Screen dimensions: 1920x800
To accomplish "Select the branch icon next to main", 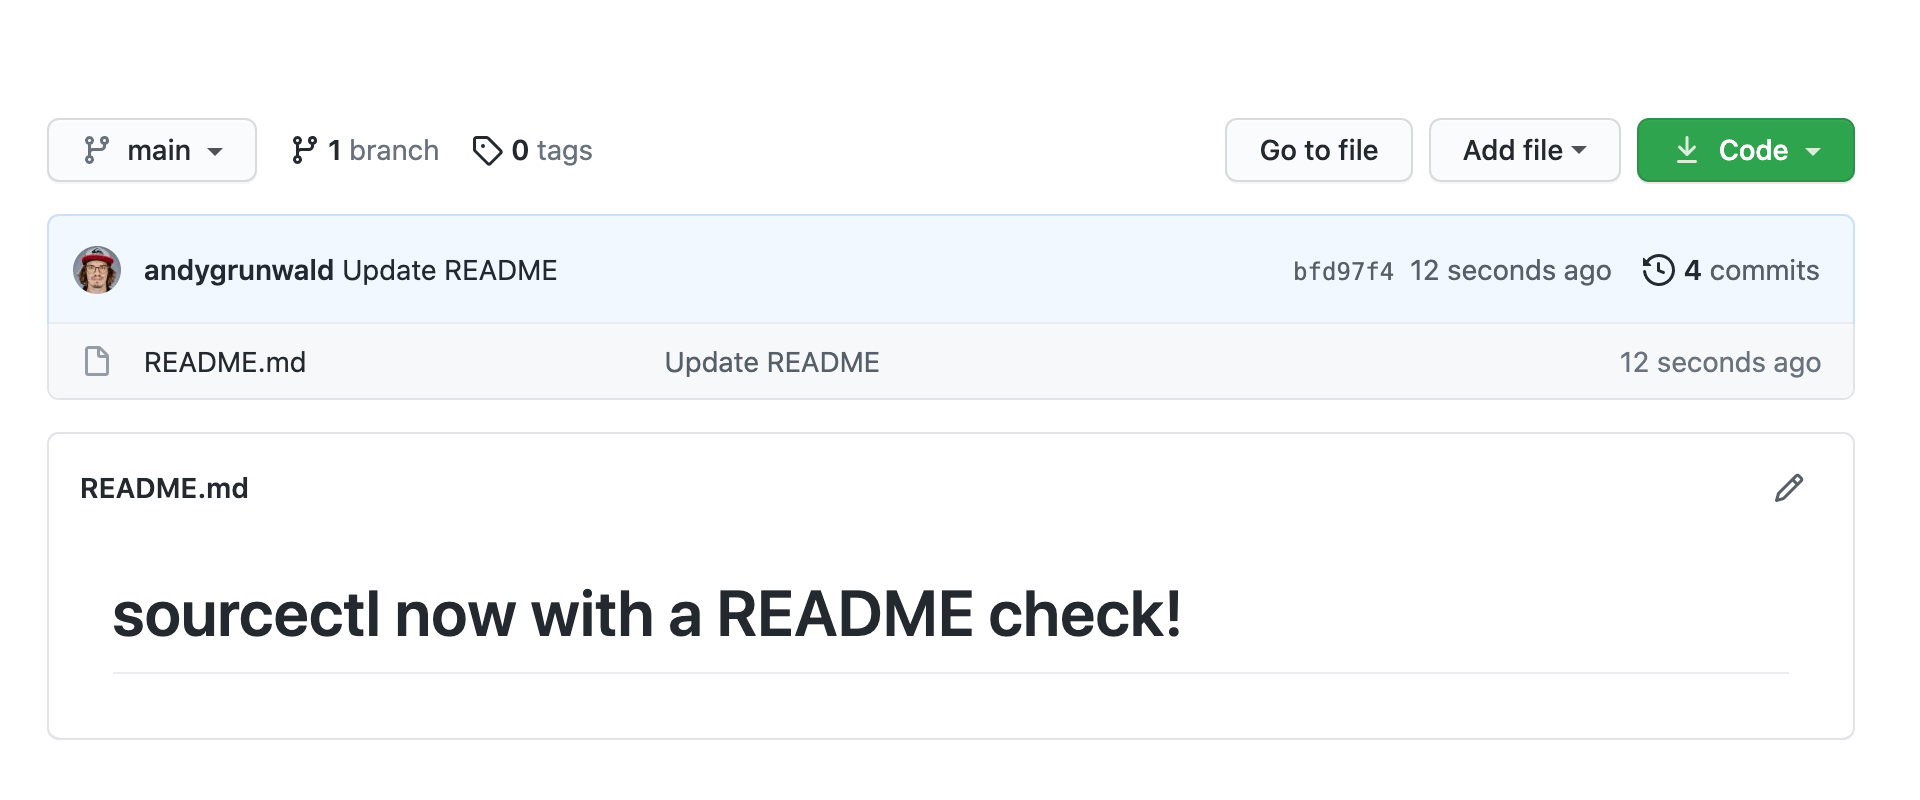I will (x=96, y=150).
